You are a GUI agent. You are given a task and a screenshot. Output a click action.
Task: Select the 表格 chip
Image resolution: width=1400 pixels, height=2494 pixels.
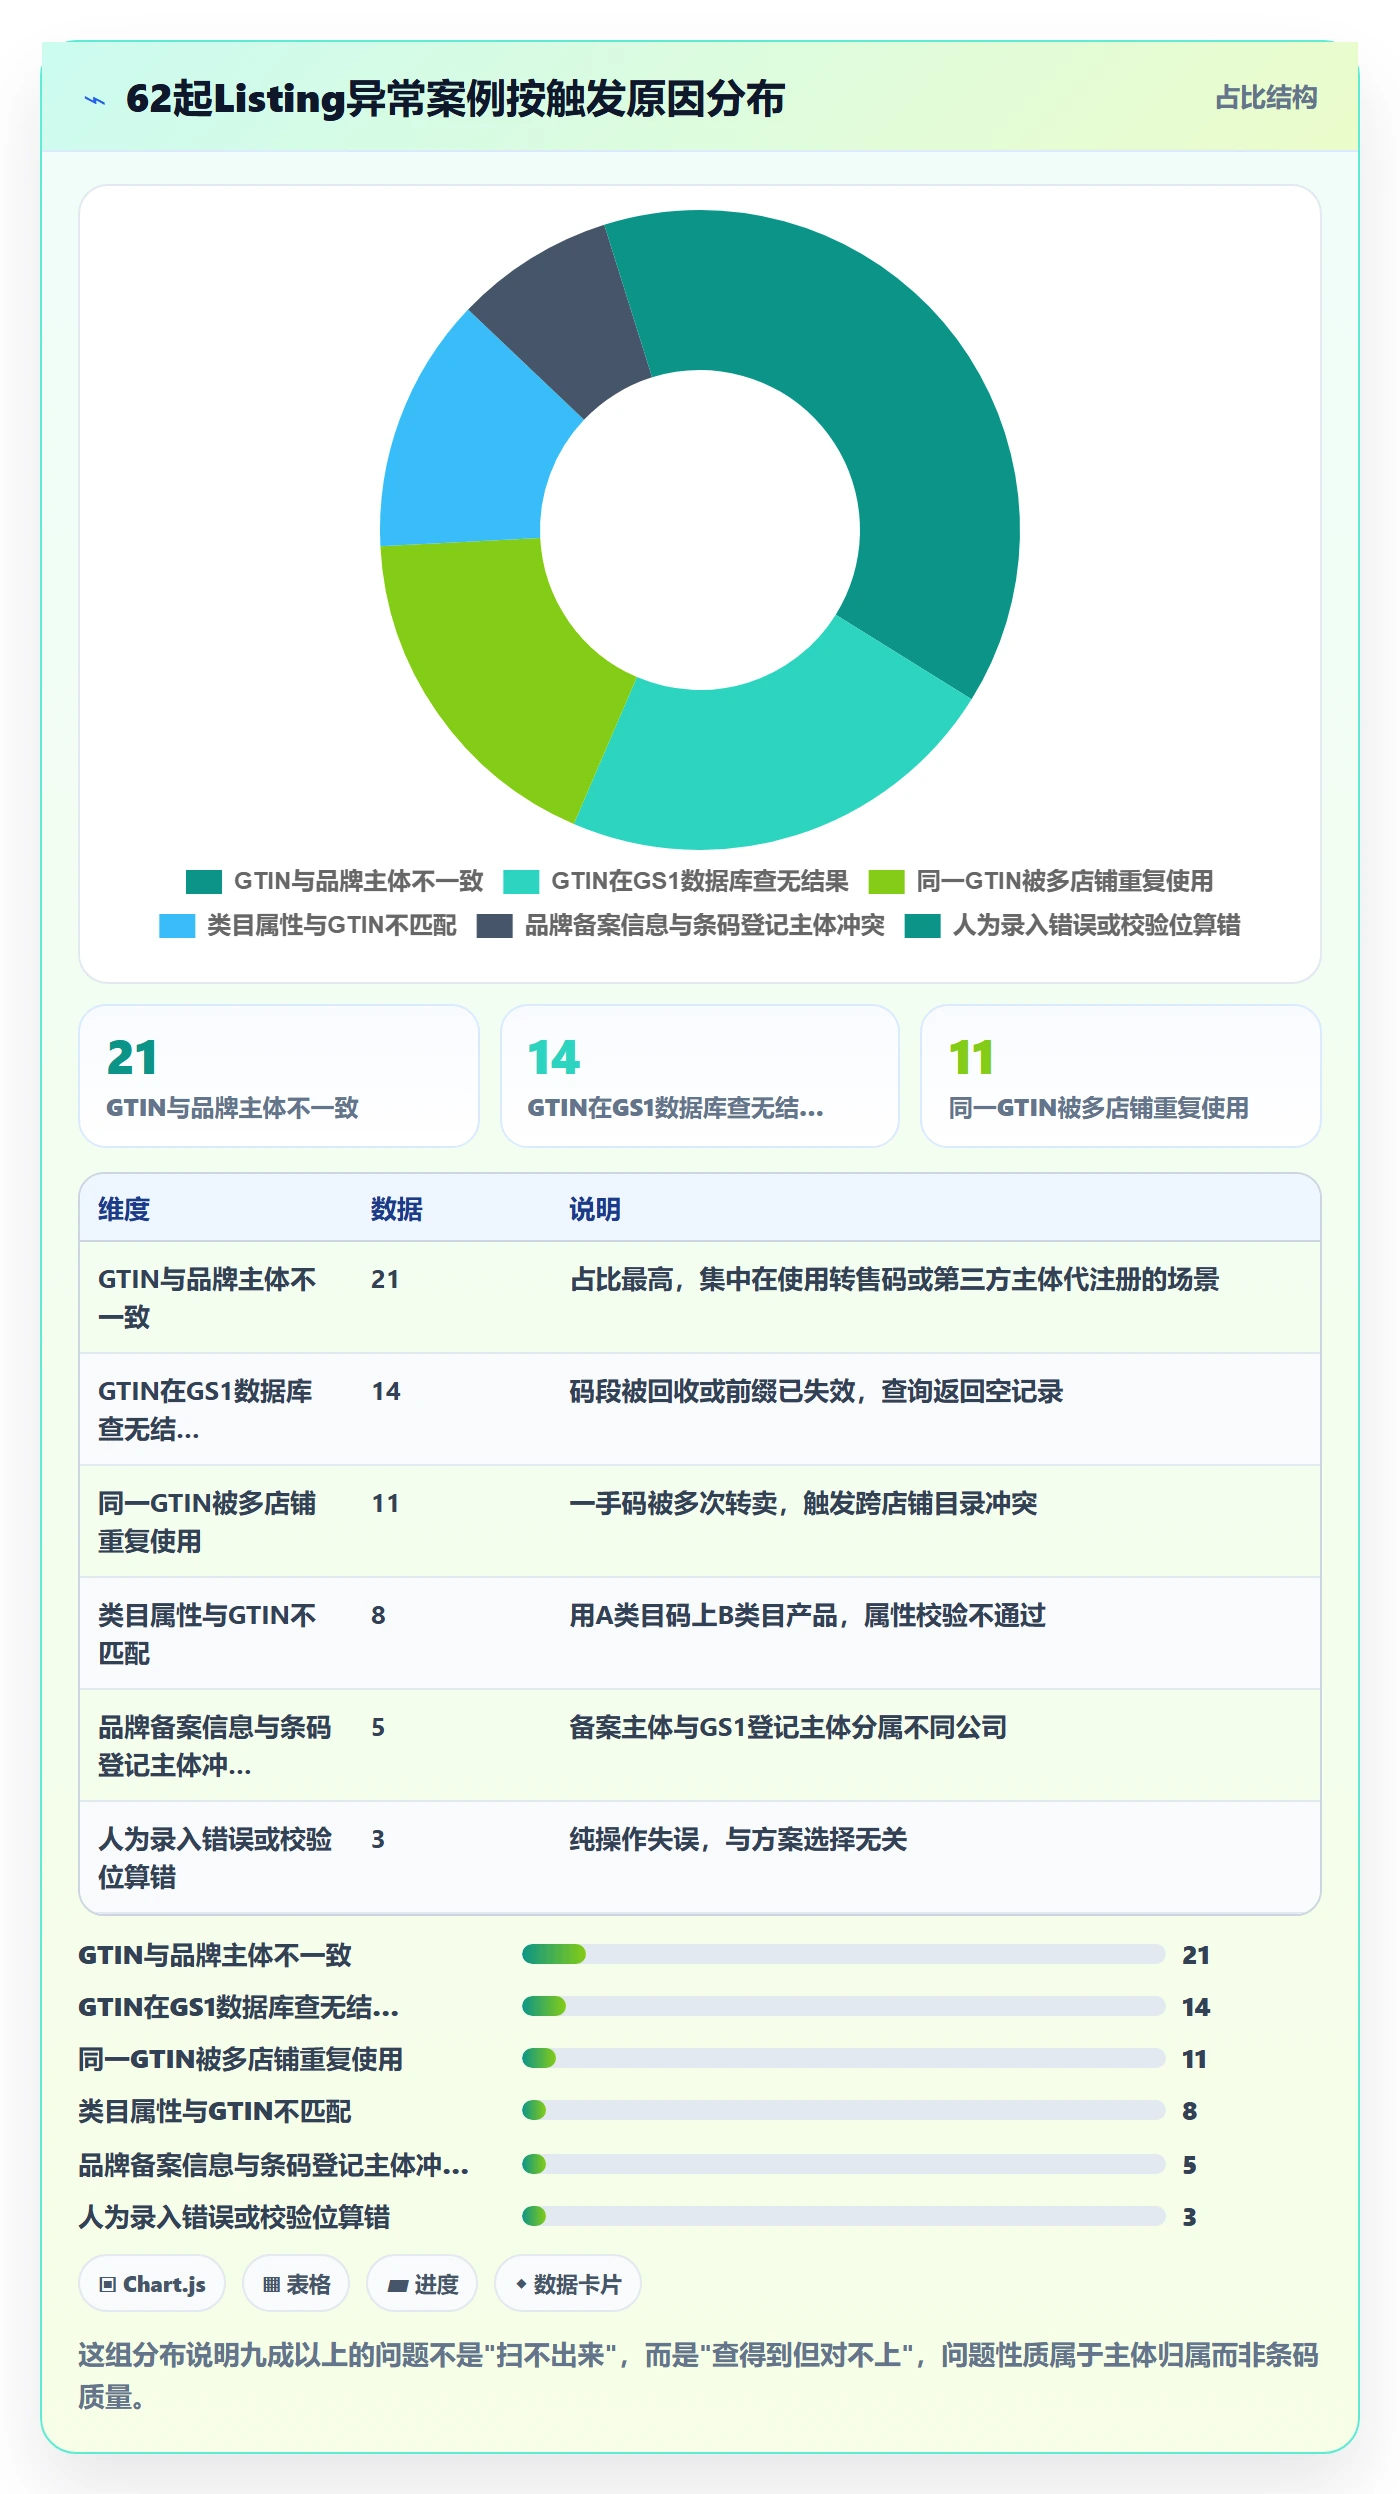(296, 2284)
